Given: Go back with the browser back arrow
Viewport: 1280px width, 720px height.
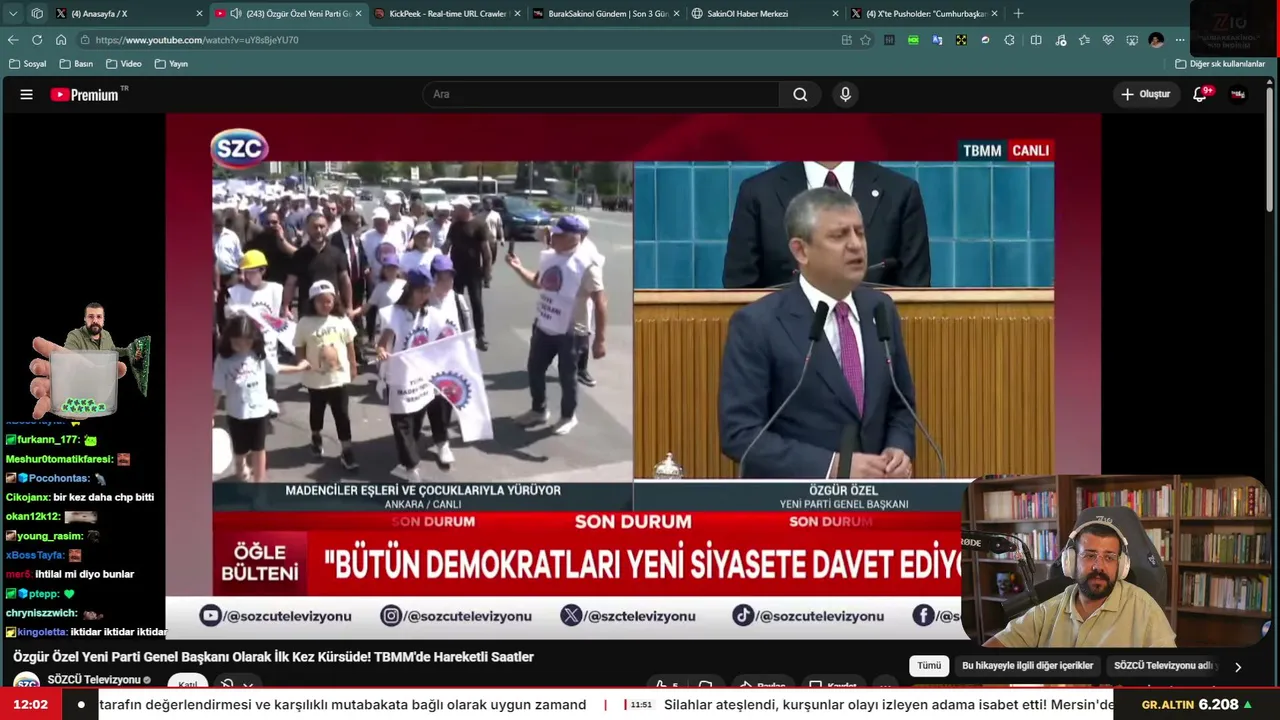Looking at the screenshot, I should click(x=13, y=40).
